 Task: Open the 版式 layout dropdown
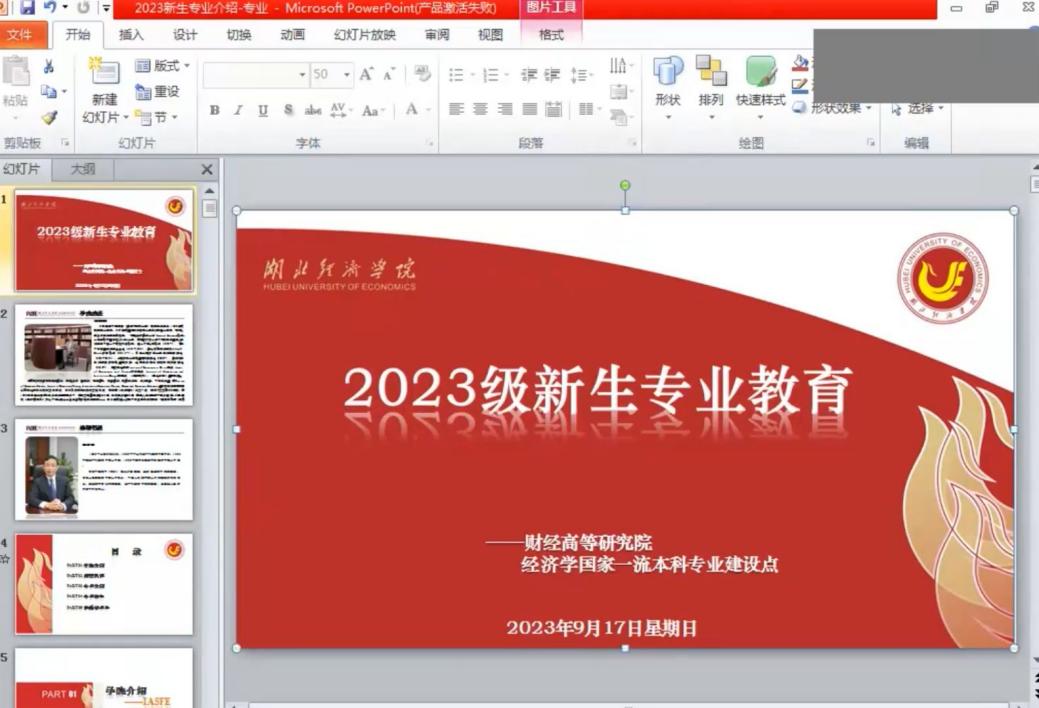162,66
